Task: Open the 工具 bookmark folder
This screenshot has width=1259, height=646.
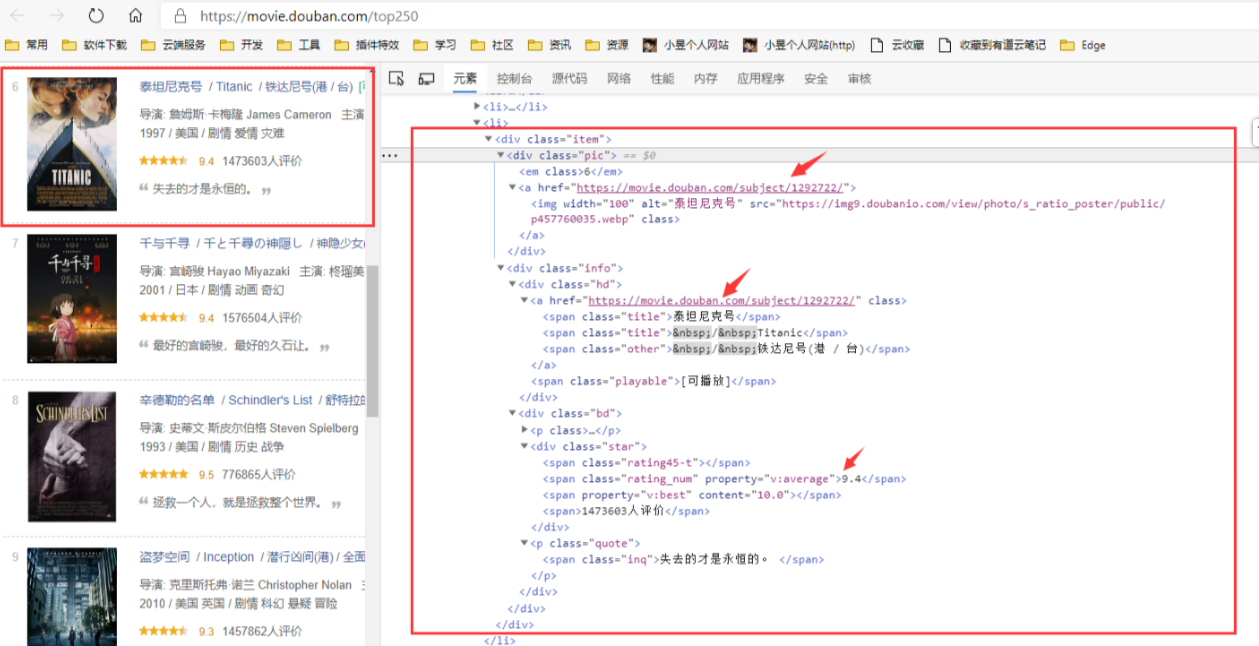Action: coord(299,45)
